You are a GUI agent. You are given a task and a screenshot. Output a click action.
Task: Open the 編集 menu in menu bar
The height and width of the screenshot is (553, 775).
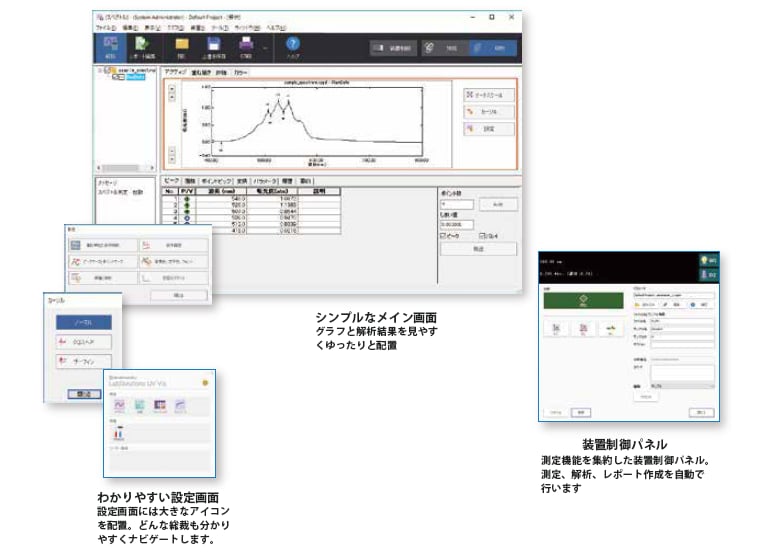(x=130, y=28)
